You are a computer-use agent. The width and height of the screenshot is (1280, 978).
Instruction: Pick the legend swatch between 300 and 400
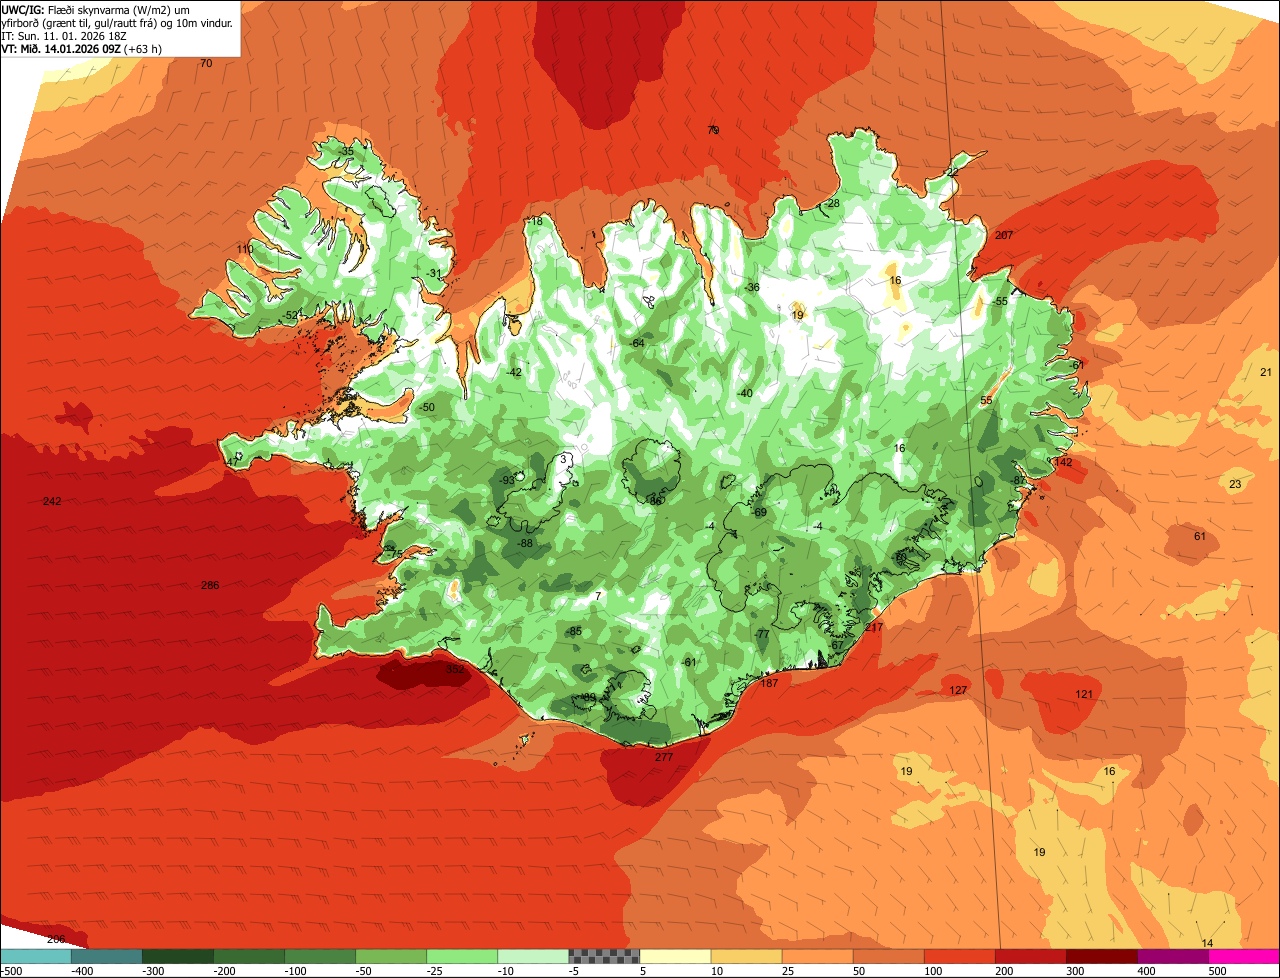click(1100, 956)
